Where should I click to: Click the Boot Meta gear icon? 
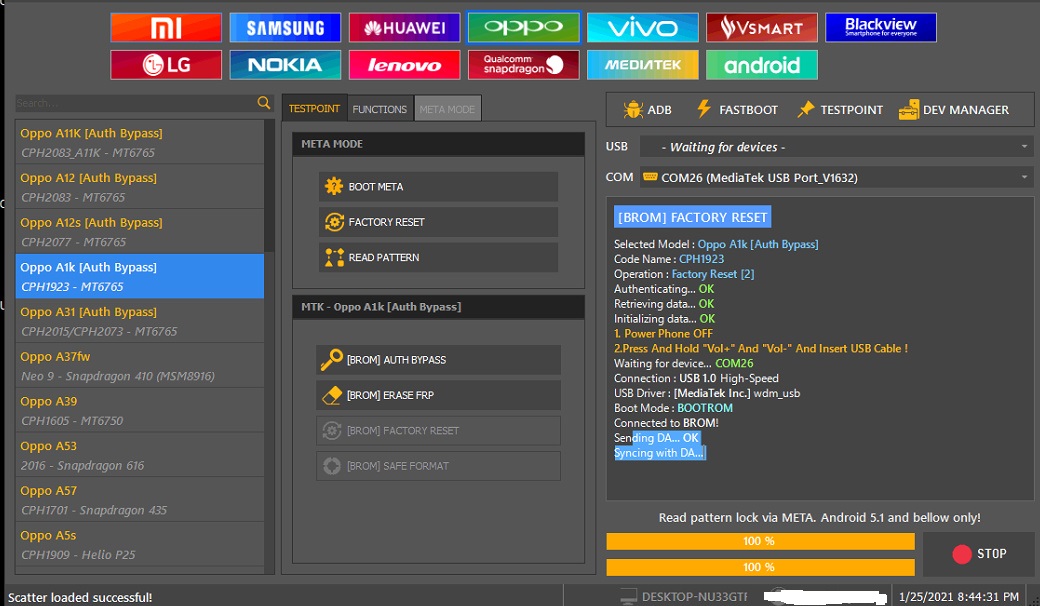[x=334, y=186]
